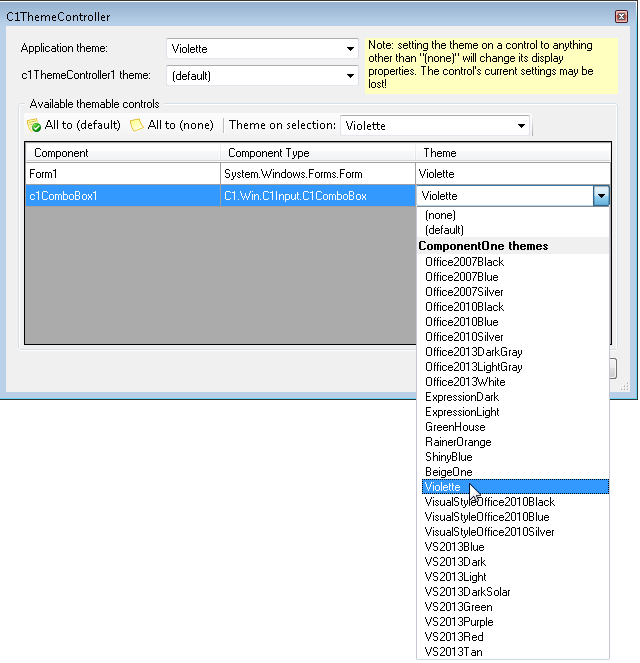The image size is (640, 663).
Task: Expand the c1ThemeController1 theme combo box
Action: (350, 76)
